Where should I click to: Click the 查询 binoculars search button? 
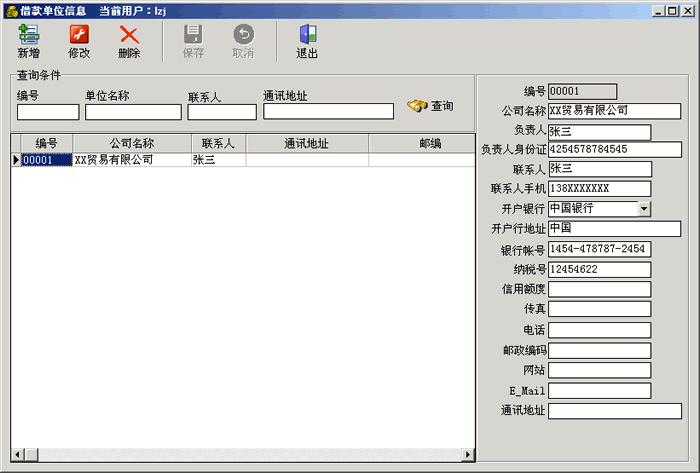click(x=430, y=106)
